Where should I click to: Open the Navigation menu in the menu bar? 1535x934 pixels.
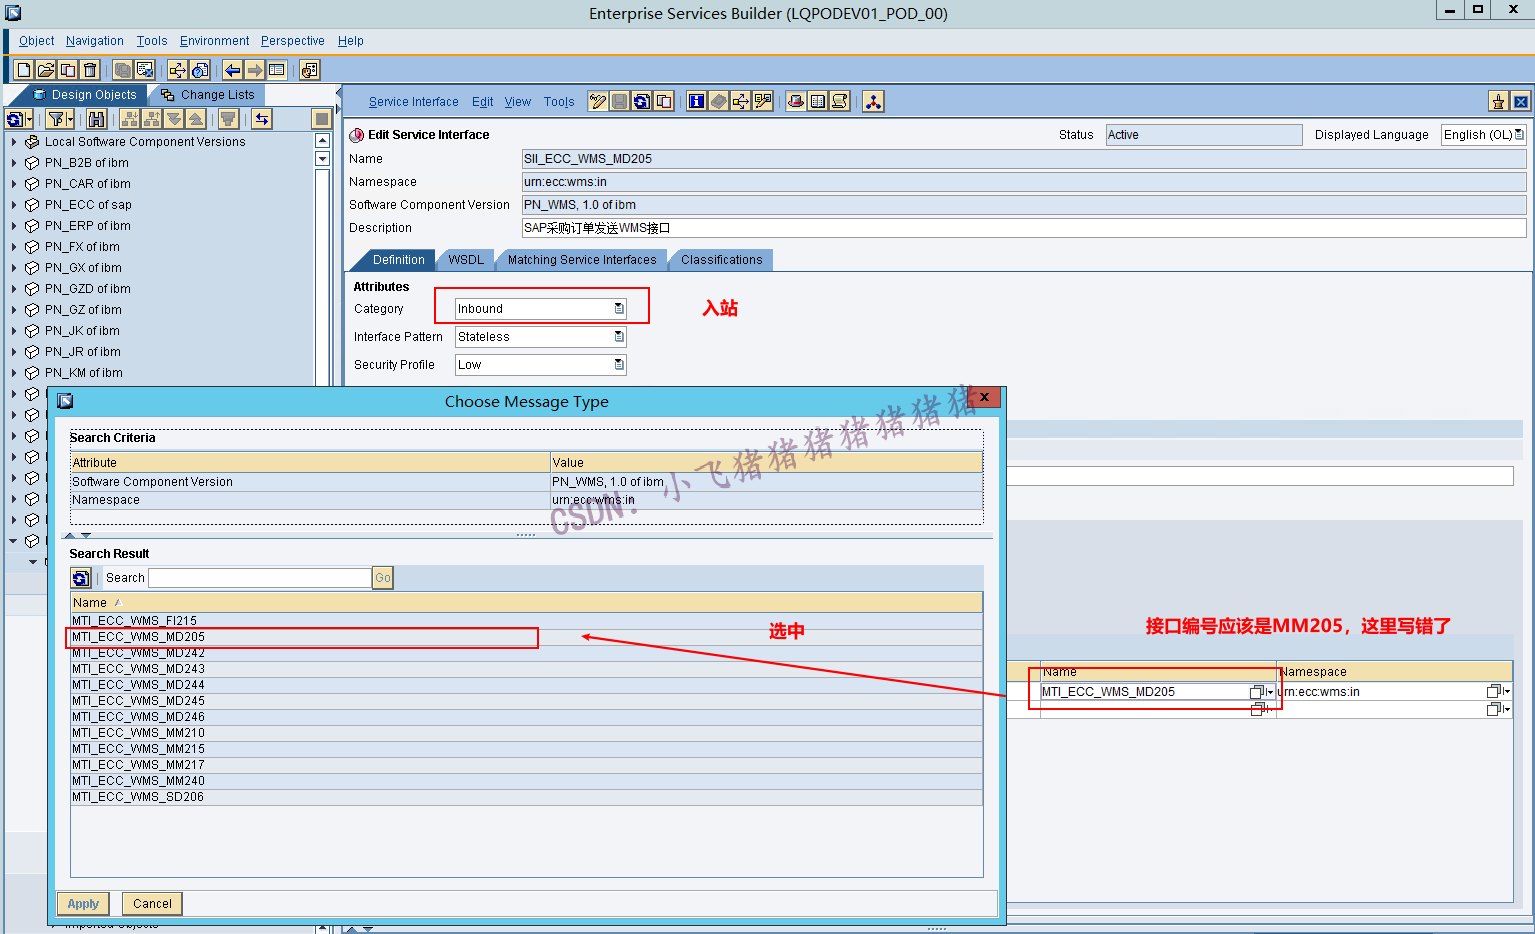pos(94,40)
